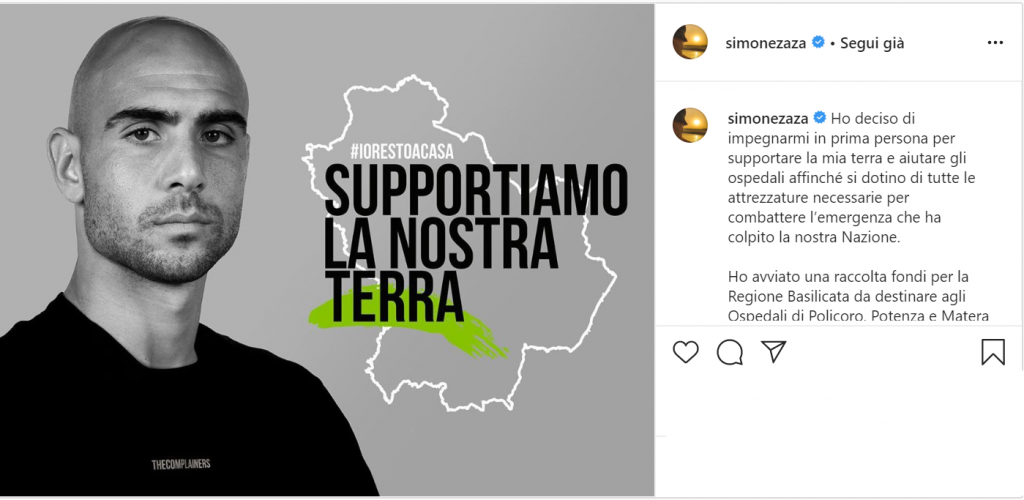
Task: Like the post with heart icon
Action: click(x=686, y=352)
